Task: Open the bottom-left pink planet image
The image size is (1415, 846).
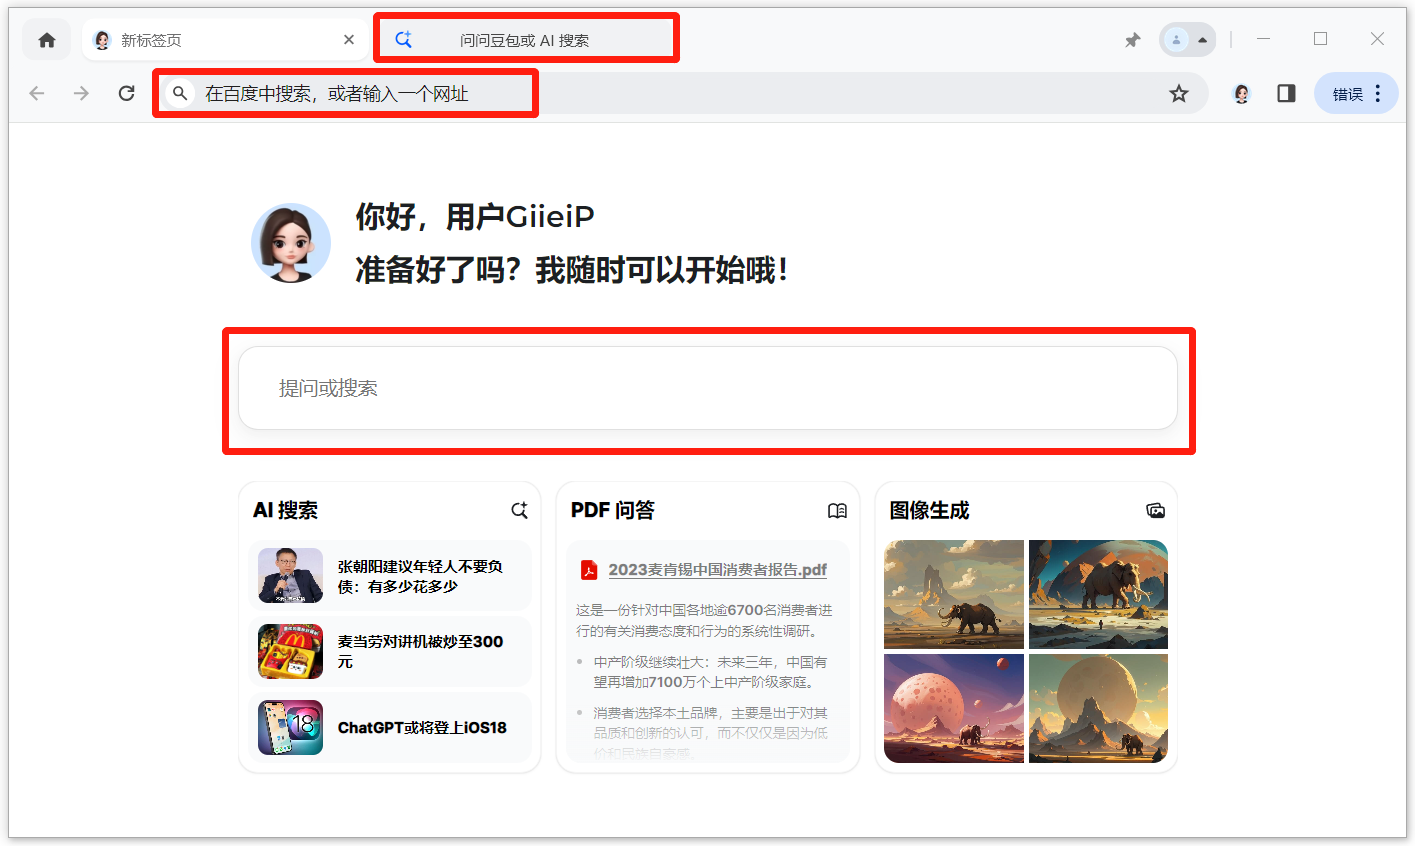Action: (954, 708)
